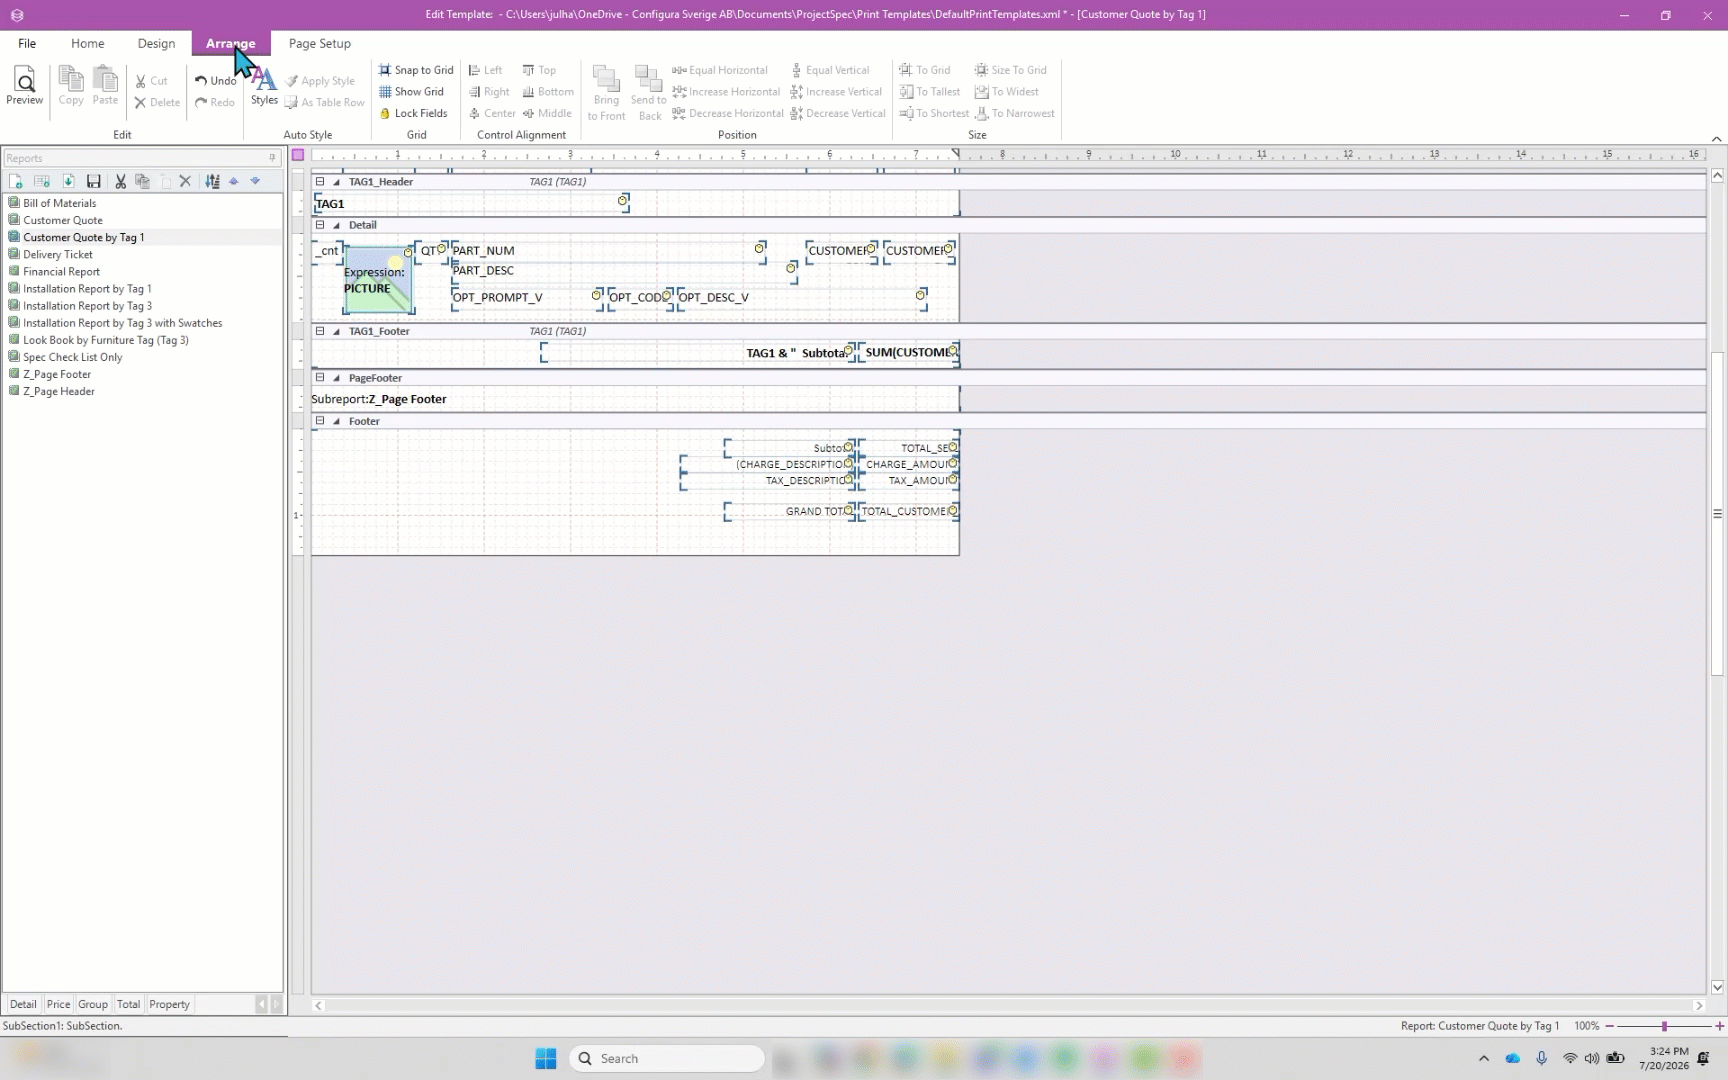
Task: Move selected report up
Action: 234,181
